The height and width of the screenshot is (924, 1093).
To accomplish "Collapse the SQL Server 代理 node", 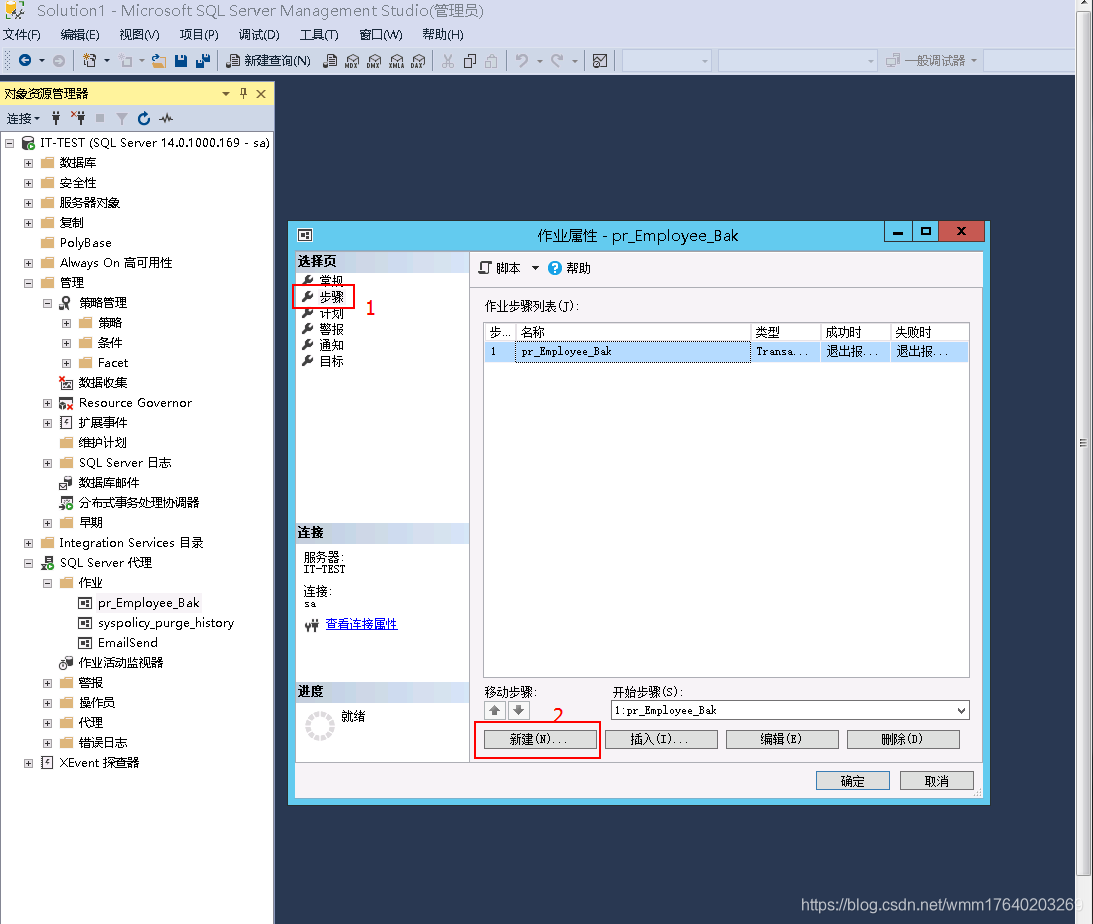I will pyautogui.click(x=29, y=562).
